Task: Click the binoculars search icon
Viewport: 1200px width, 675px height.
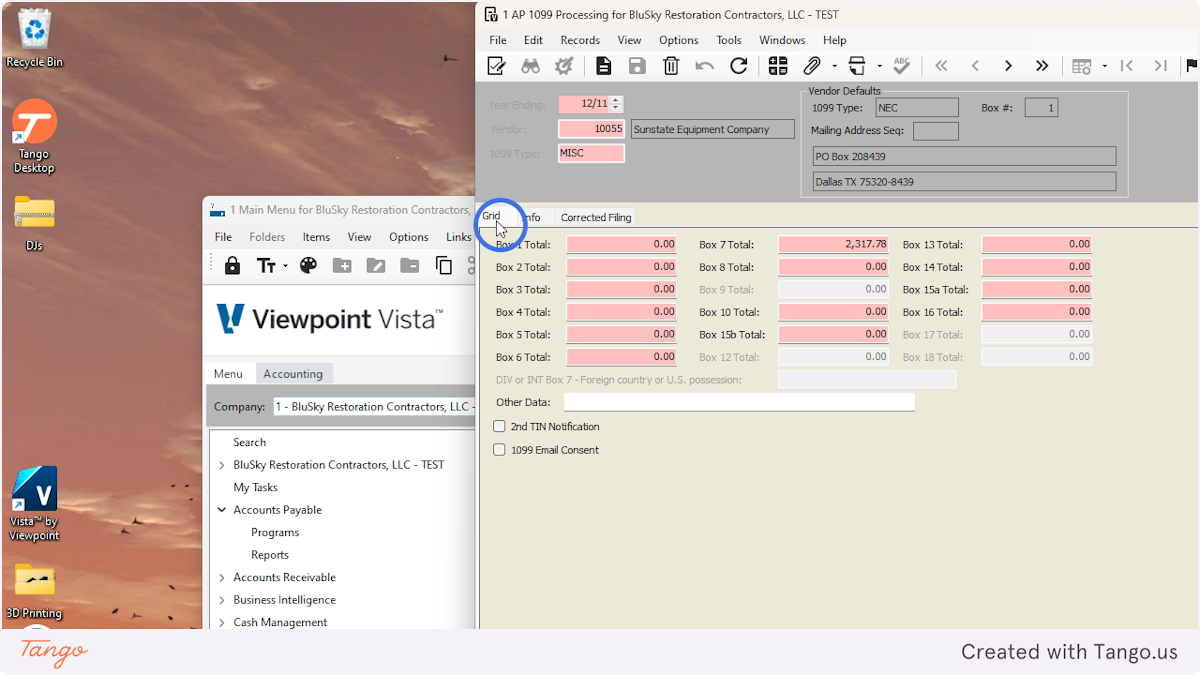Action: (530, 66)
